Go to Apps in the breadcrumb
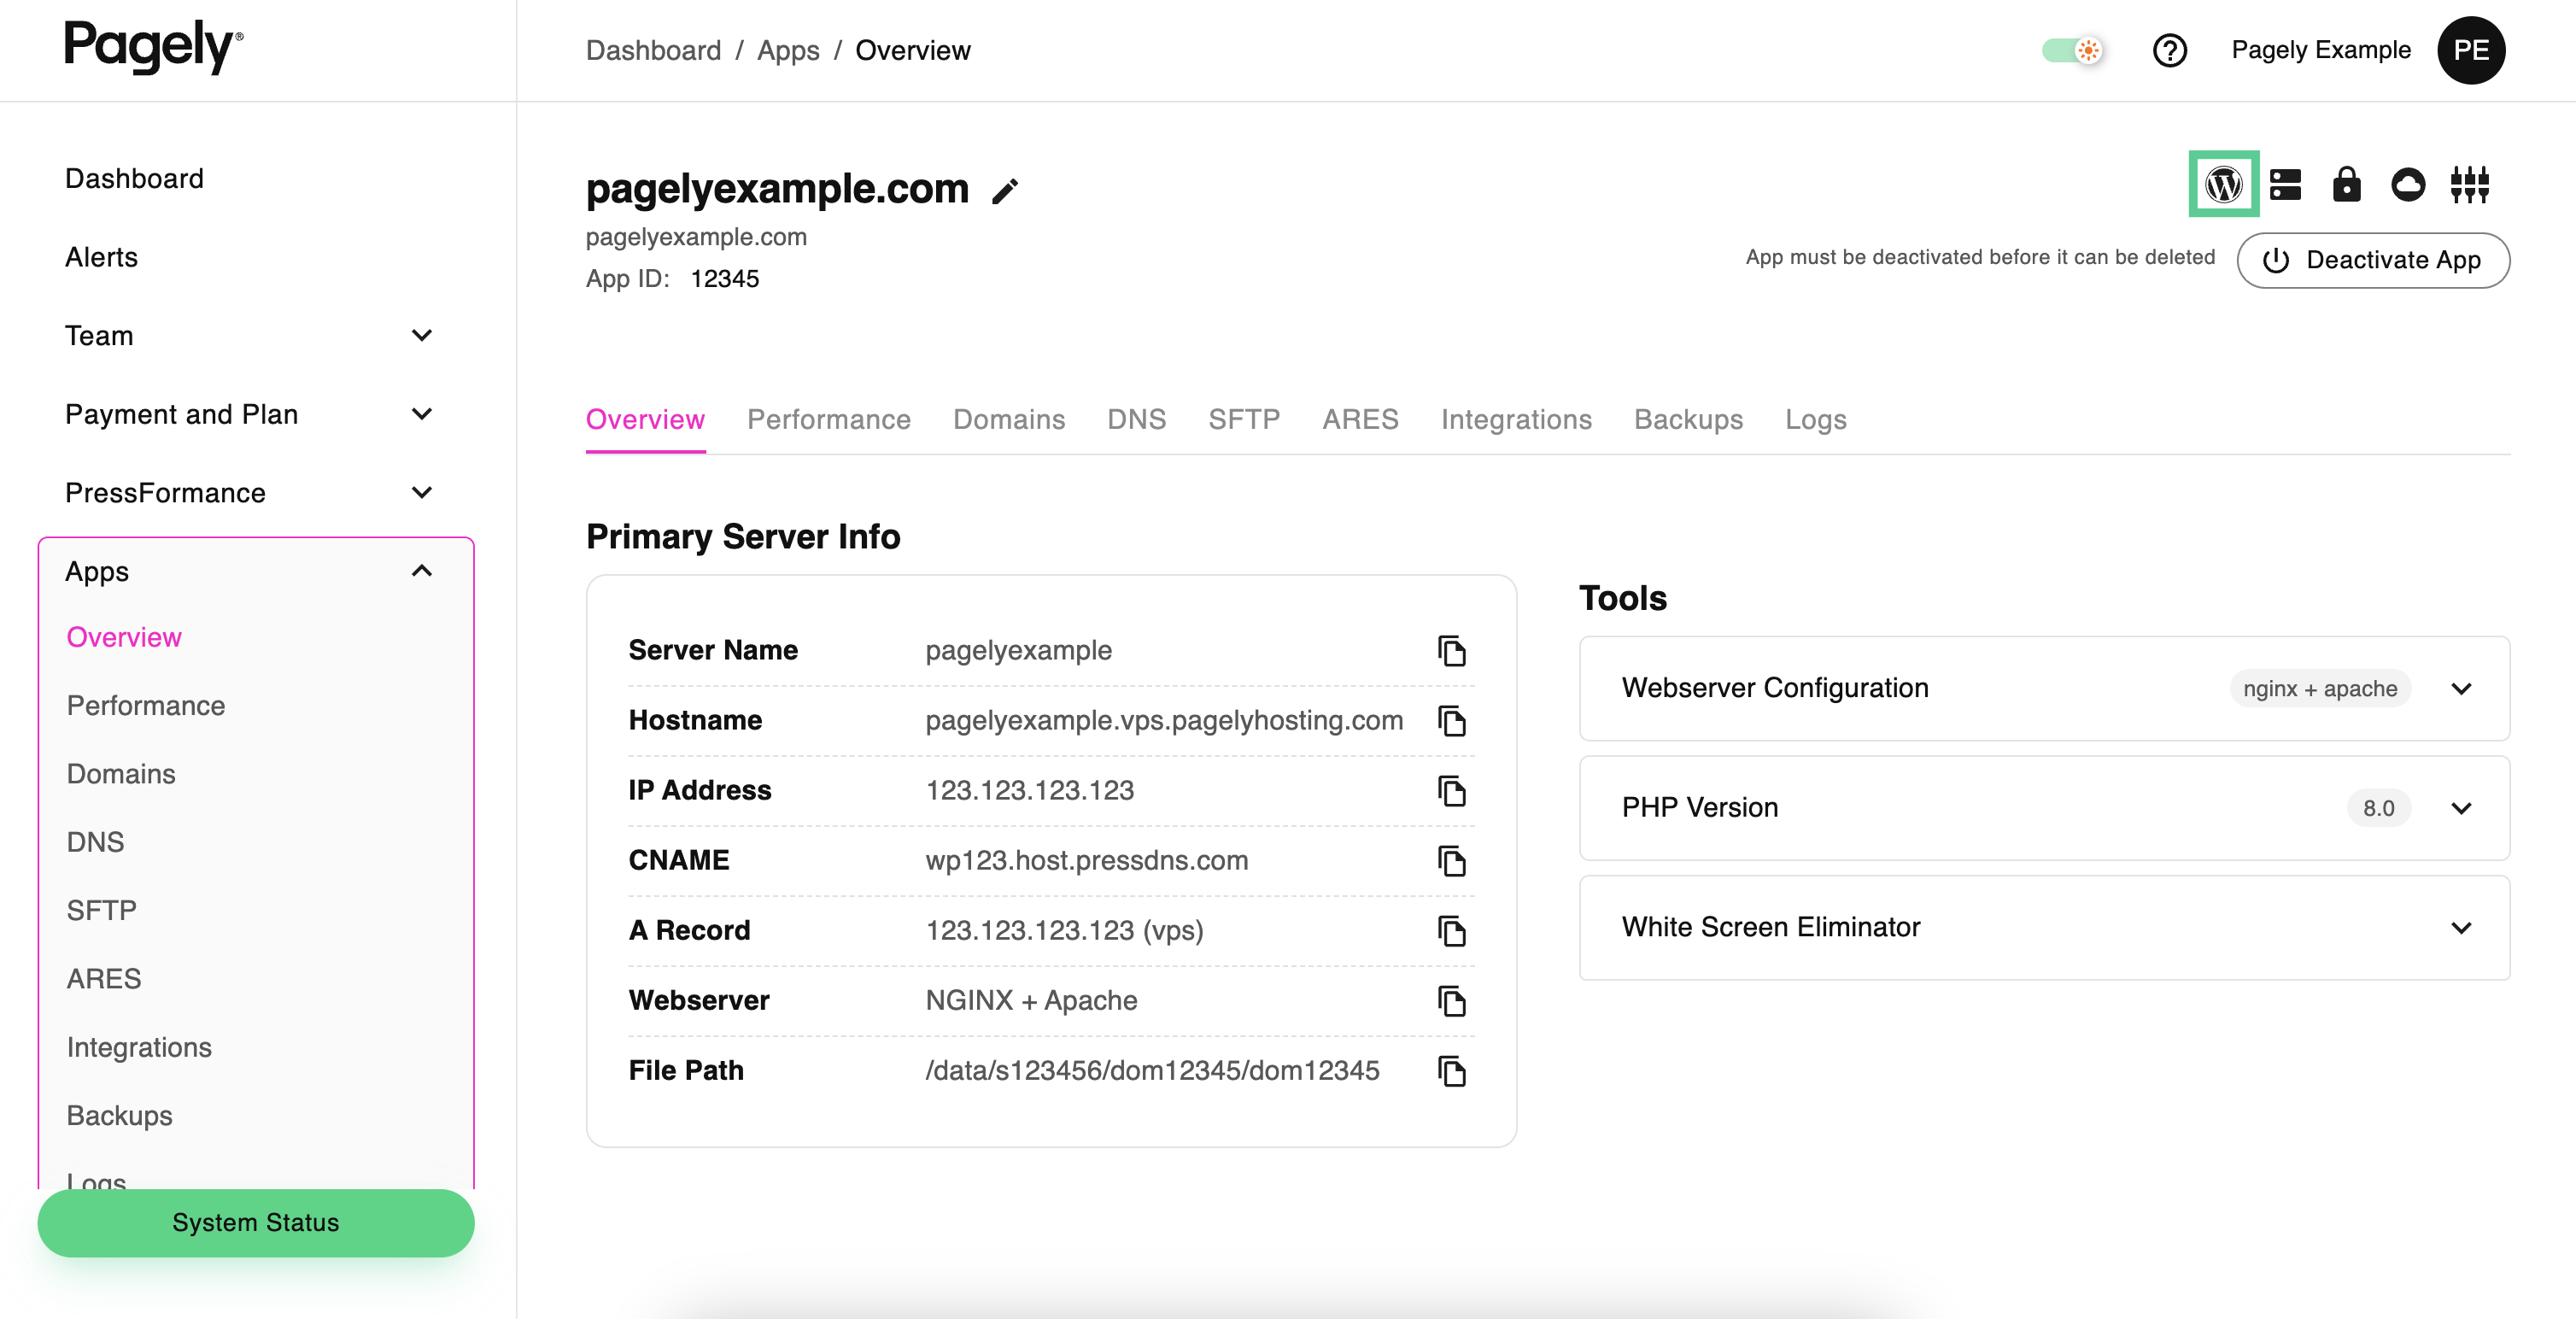The height and width of the screenshot is (1319, 2576). (788, 50)
